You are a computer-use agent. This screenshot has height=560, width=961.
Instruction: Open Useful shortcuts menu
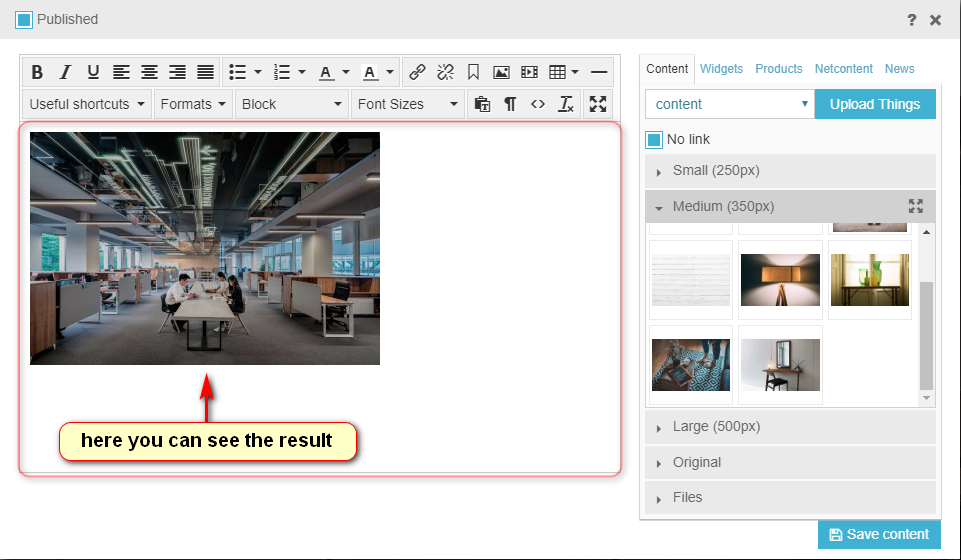[x=87, y=104]
